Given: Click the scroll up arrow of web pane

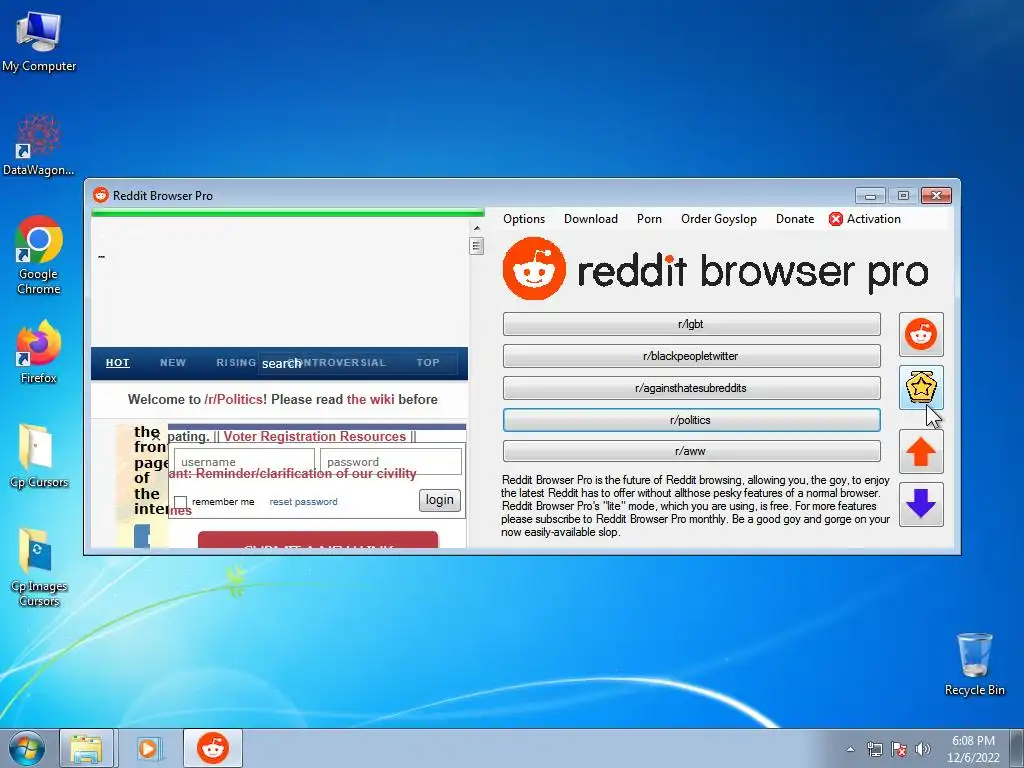Looking at the screenshot, I should click(x=476, y=228).
